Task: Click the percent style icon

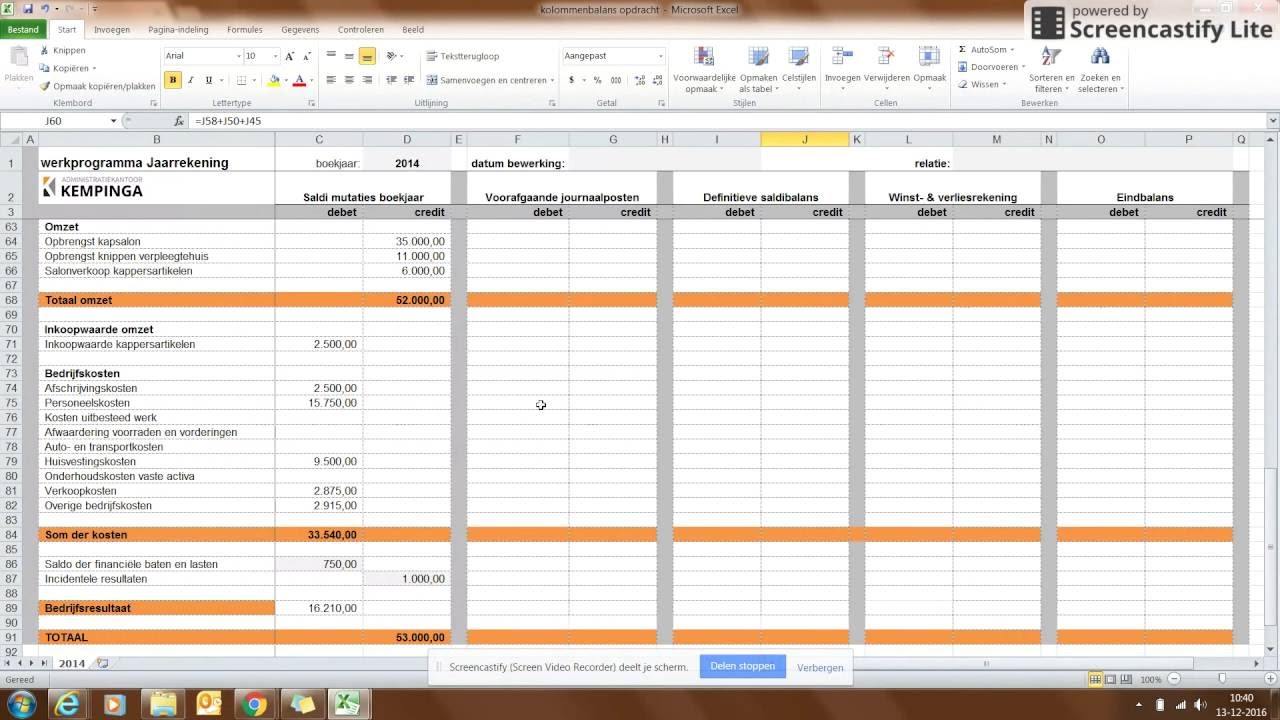Action: [x=598, y=80]
